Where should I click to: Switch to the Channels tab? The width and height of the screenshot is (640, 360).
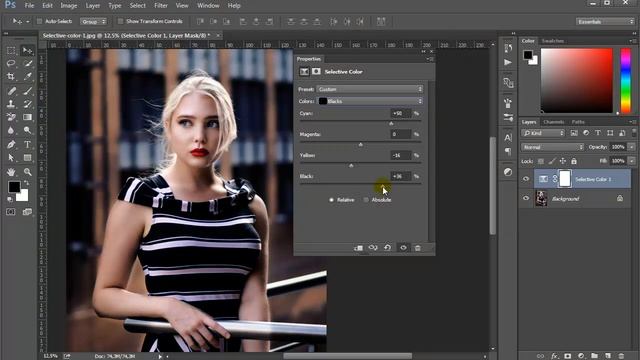coord(553,122)
